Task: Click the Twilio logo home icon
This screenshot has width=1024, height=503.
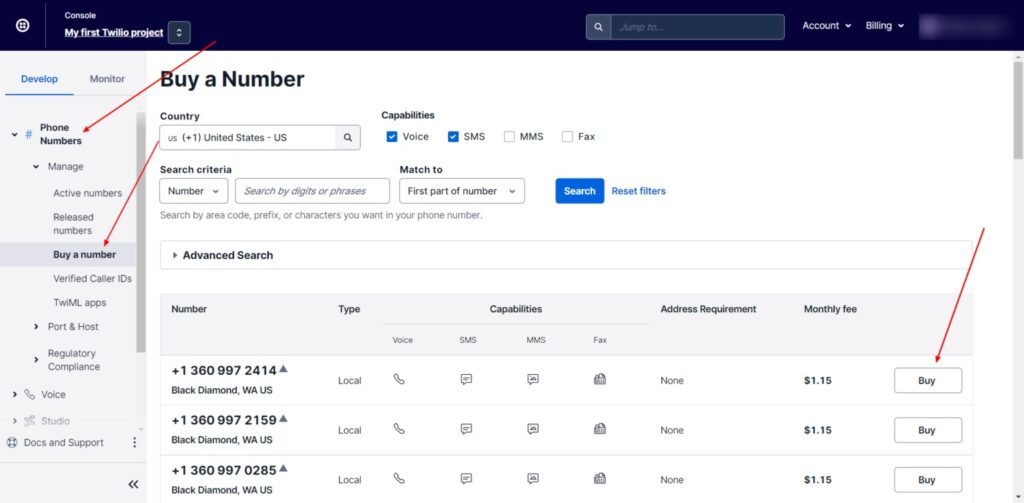Action: [x=22, y=25]
